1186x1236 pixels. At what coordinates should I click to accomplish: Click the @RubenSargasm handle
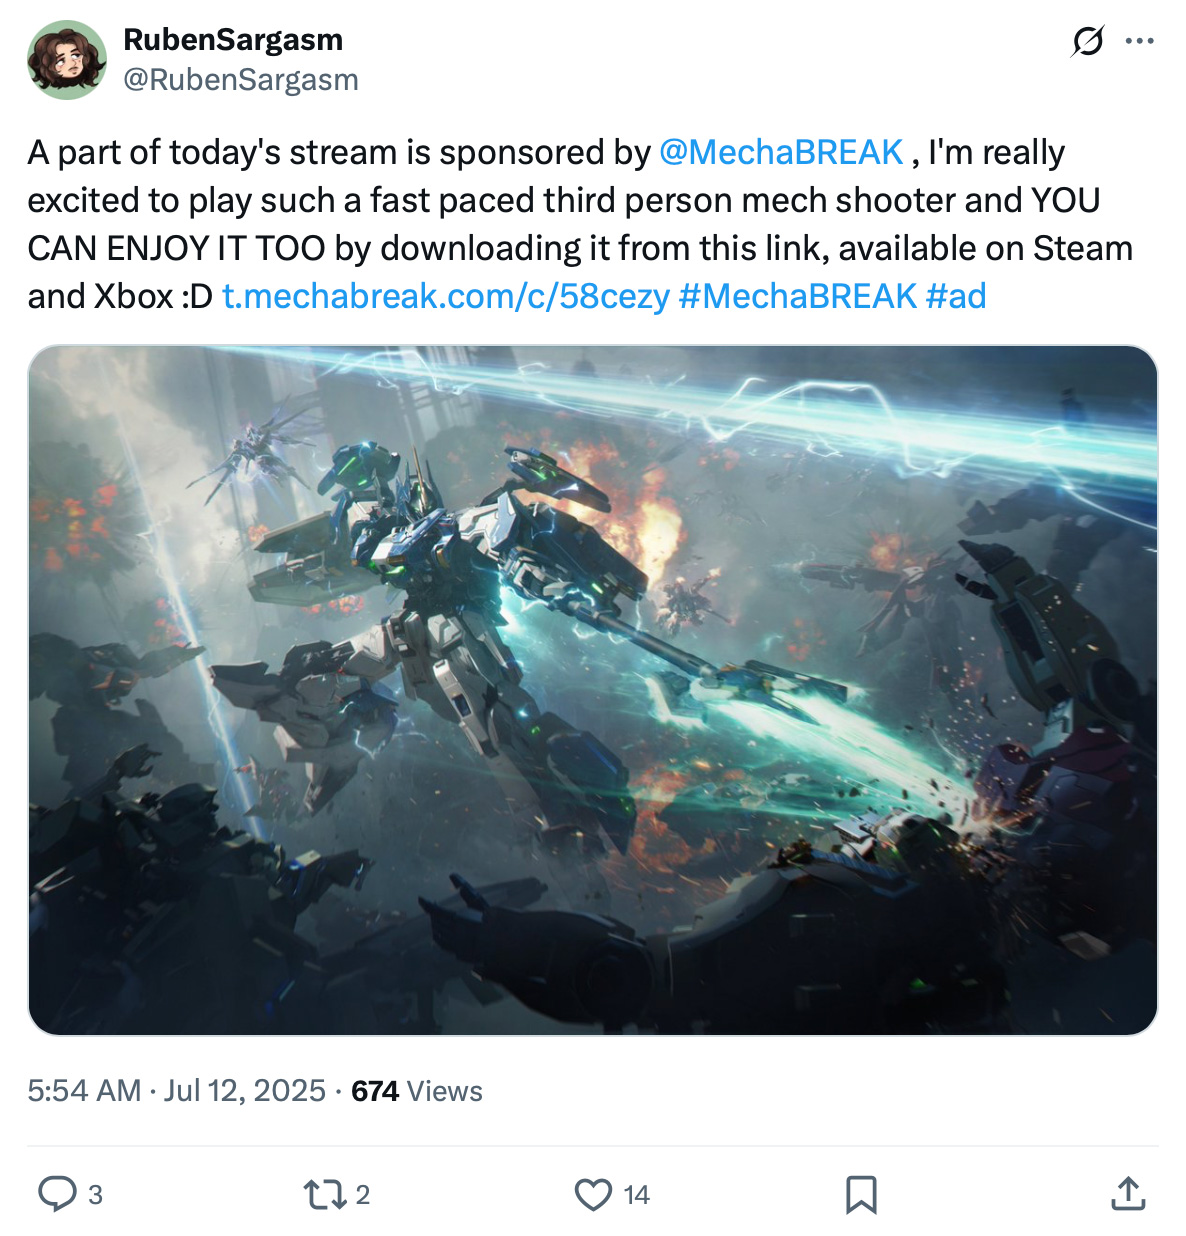coord(240,80)
